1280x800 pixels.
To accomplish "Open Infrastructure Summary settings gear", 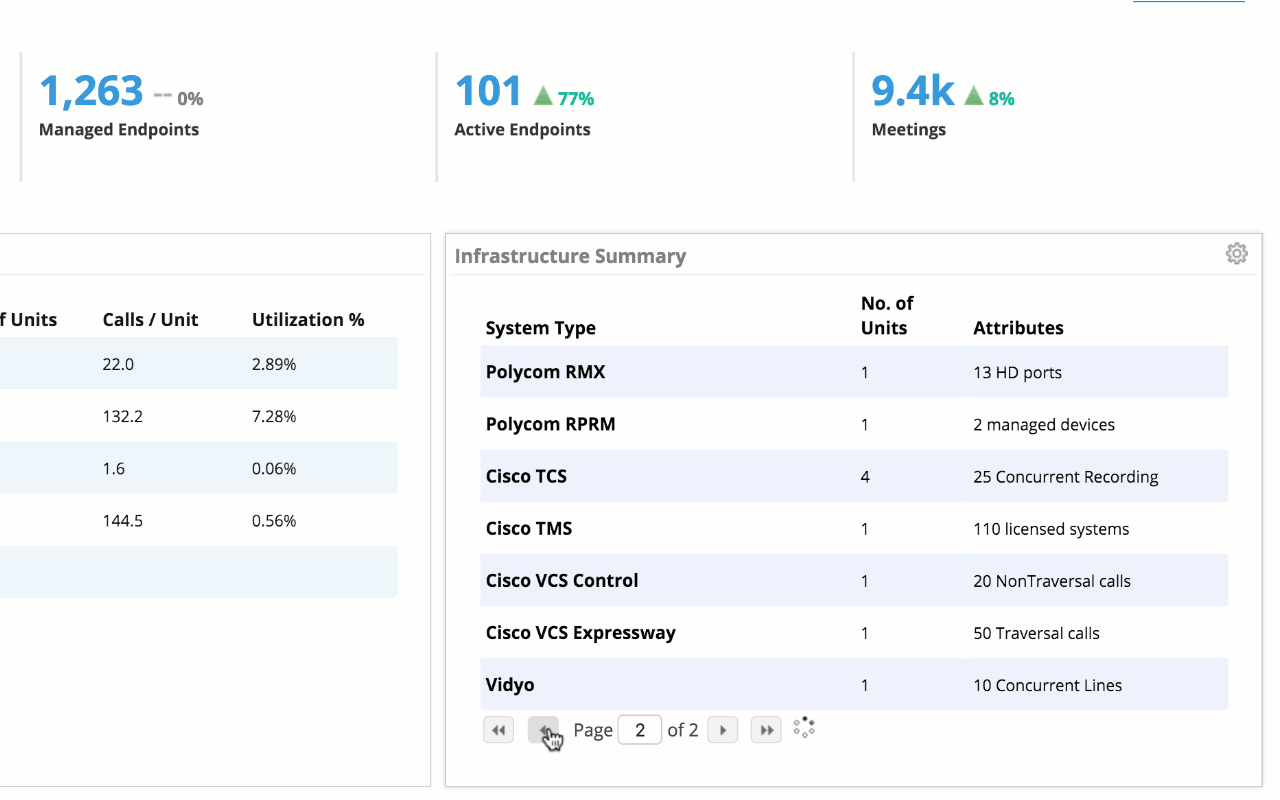I will pyautogui.click(x=1237, y=254).
